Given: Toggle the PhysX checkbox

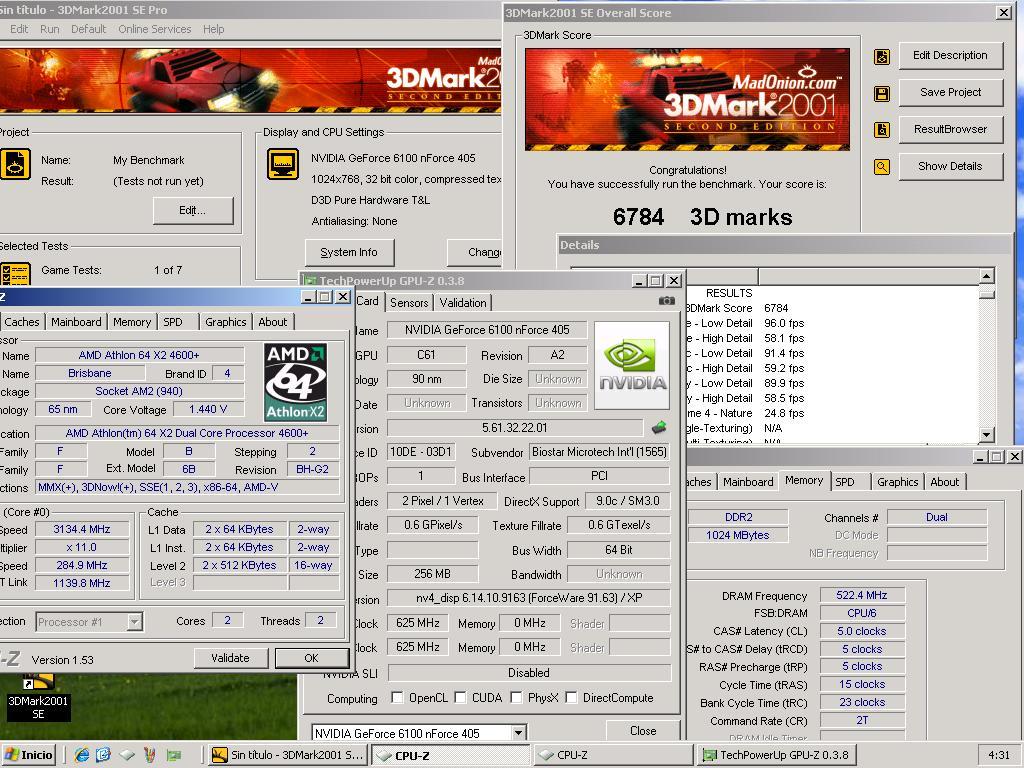Looking at the screenshot, I should pyautogui.click(x=516, y=697).
